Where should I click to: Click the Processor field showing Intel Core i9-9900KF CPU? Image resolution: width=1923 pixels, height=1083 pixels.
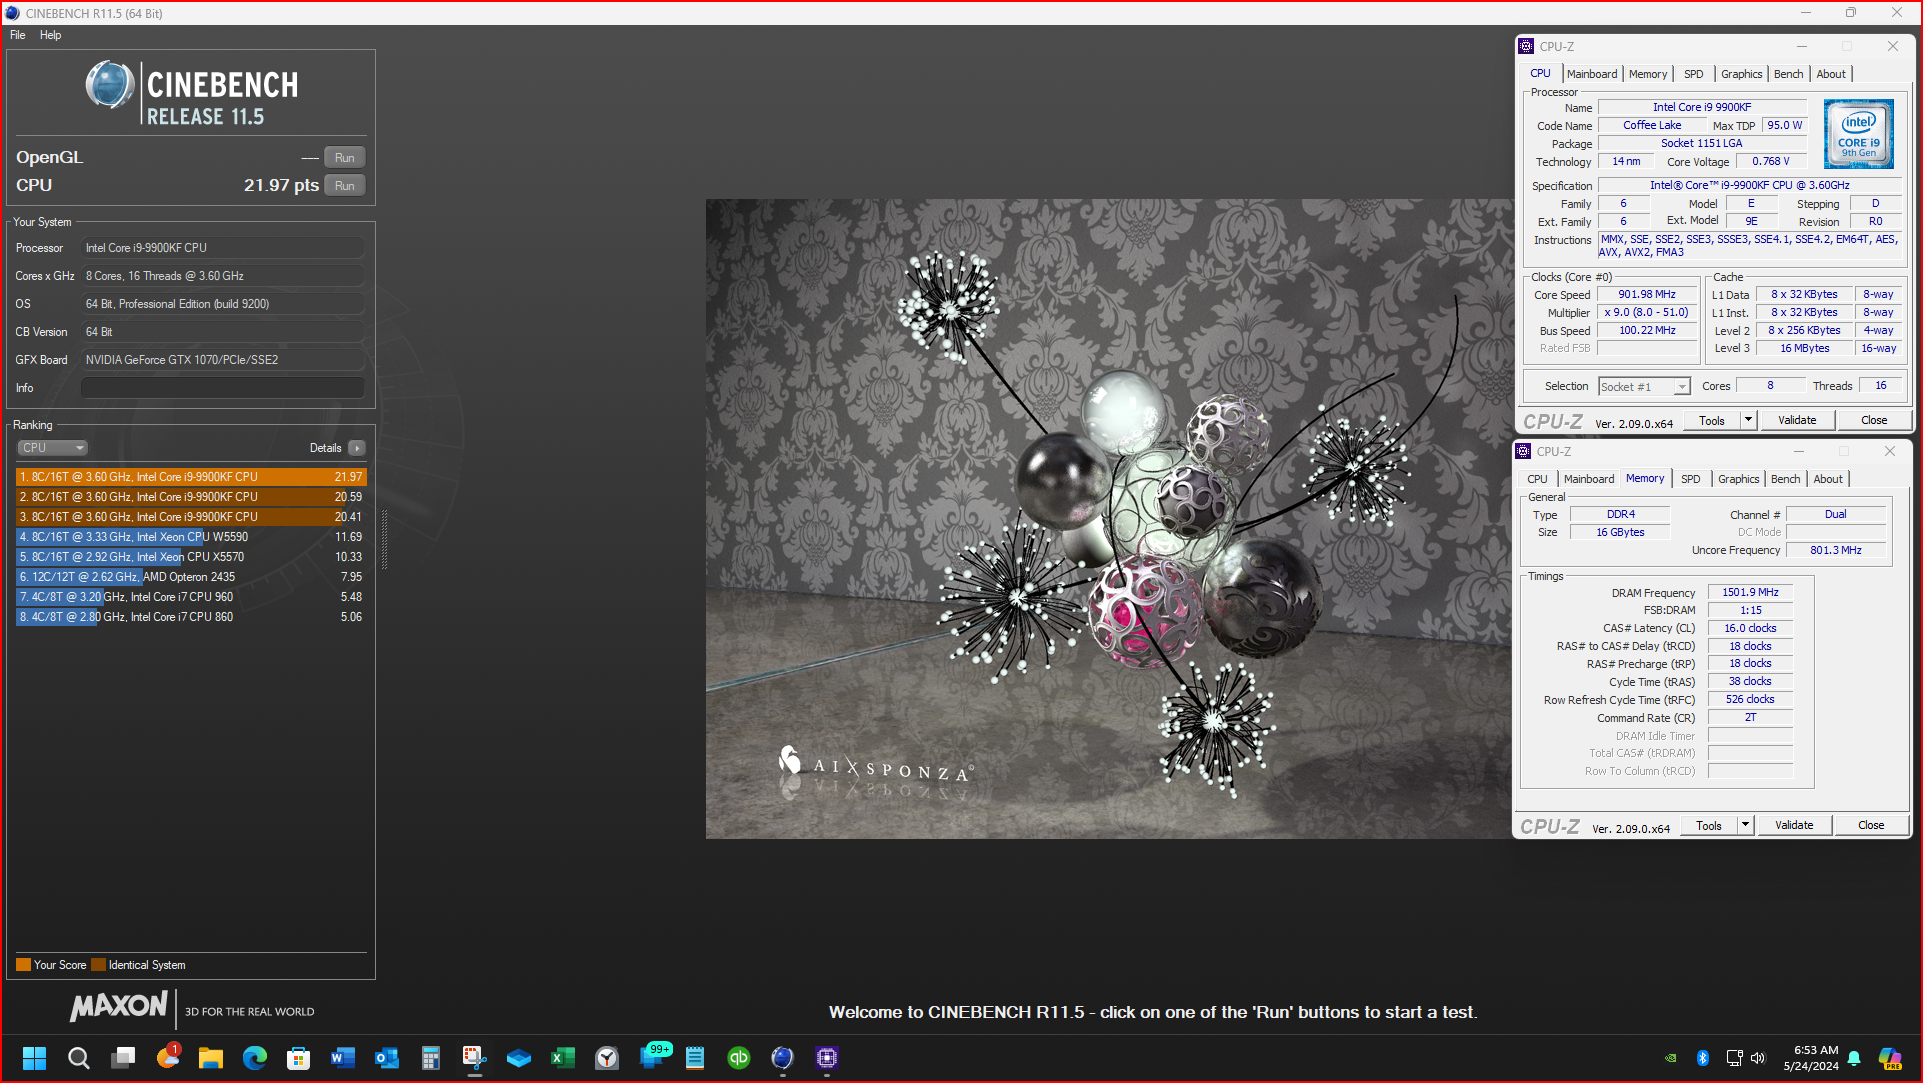pos(223,248)
